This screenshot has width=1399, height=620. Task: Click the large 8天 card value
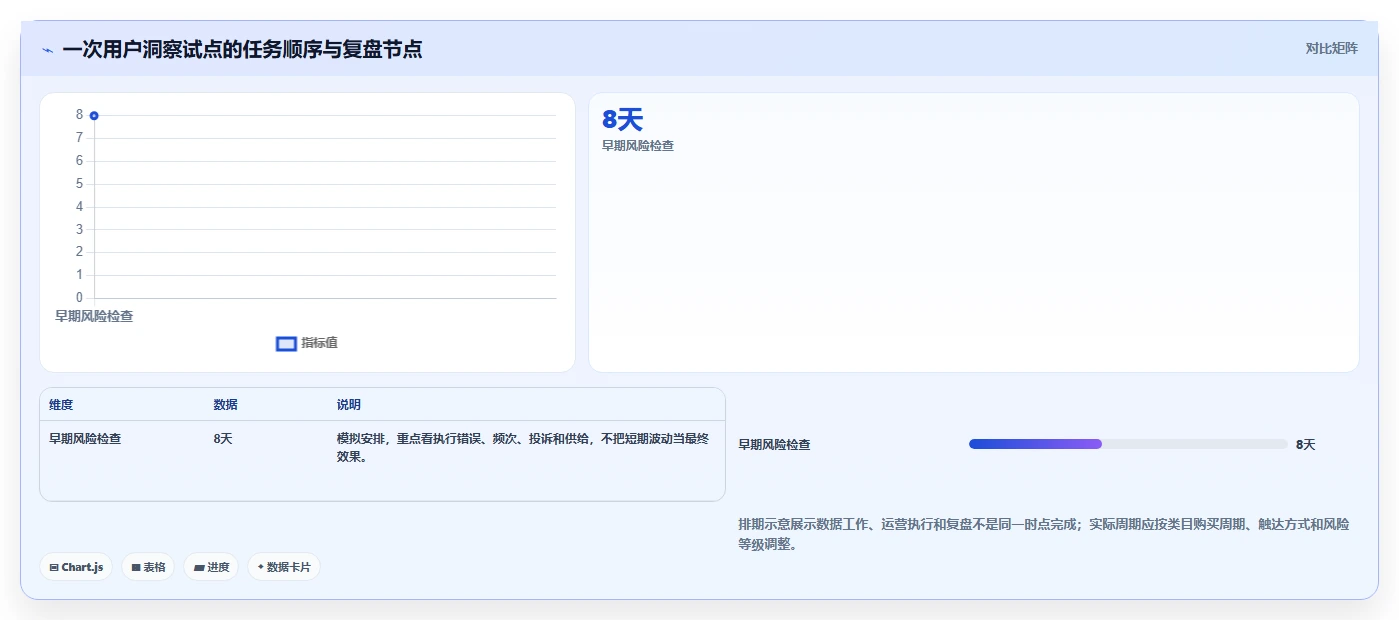tap(622, 120)
